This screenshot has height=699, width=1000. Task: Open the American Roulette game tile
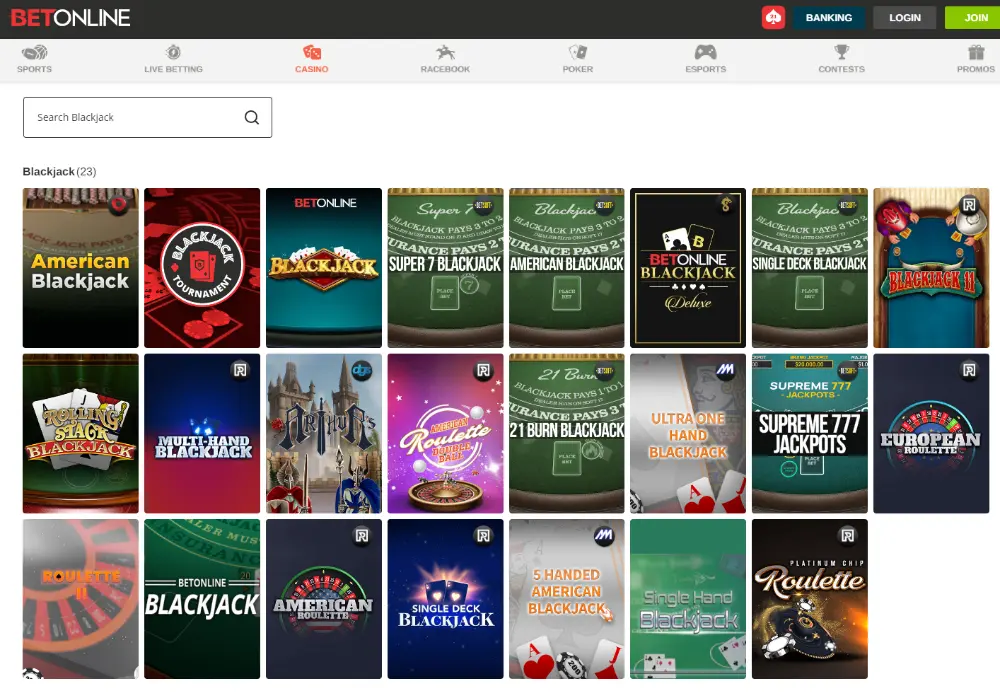[x=324, y=599]
